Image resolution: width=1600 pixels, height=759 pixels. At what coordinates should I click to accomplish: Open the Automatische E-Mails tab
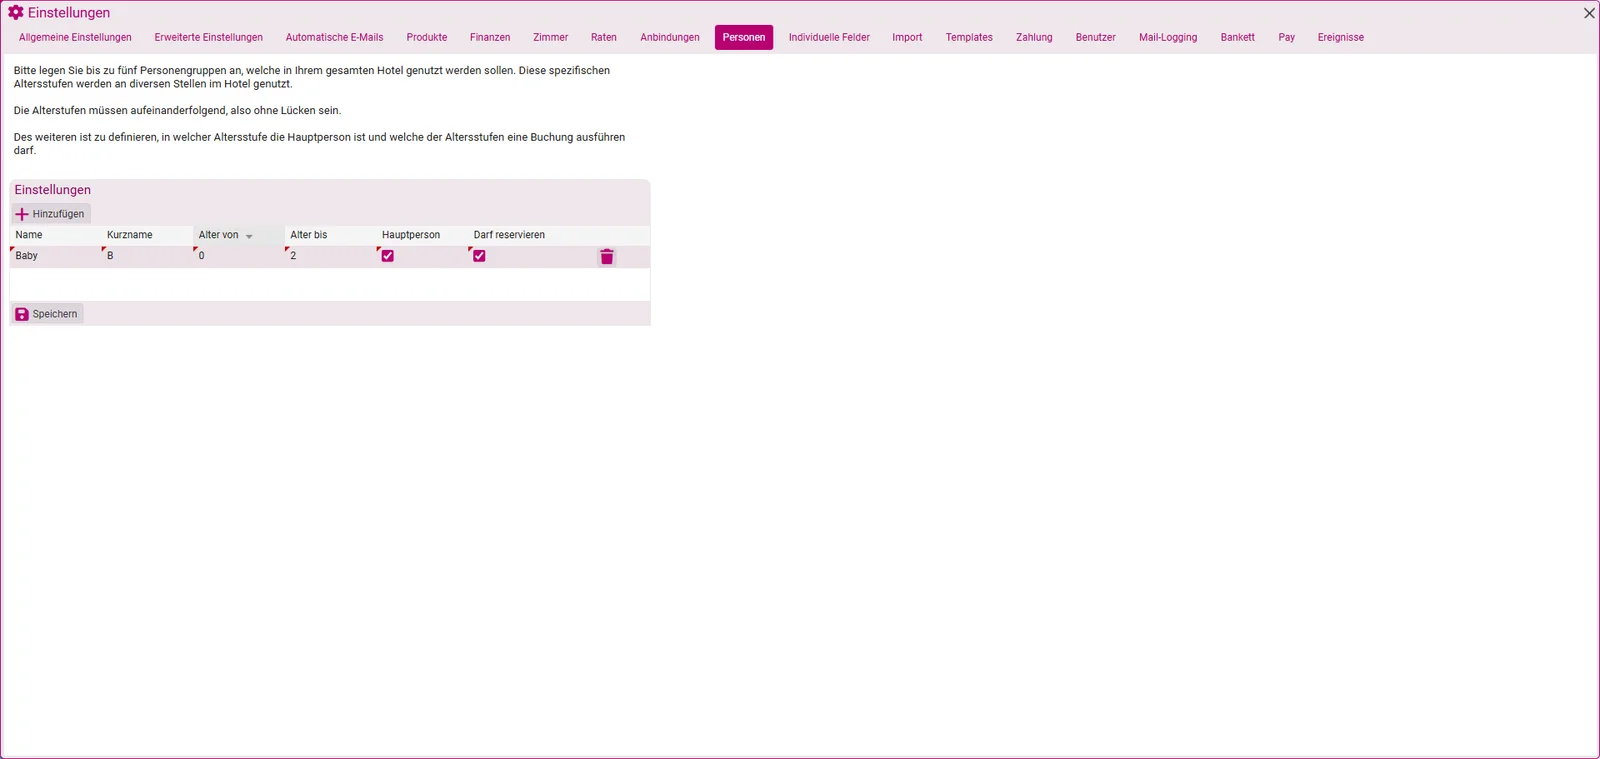[334, 38]
